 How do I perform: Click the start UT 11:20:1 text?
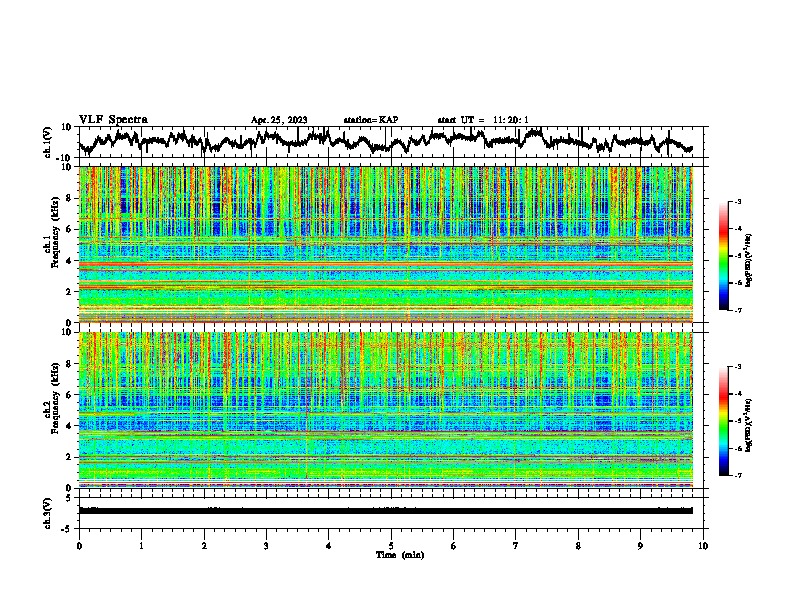tap(483, 120)
